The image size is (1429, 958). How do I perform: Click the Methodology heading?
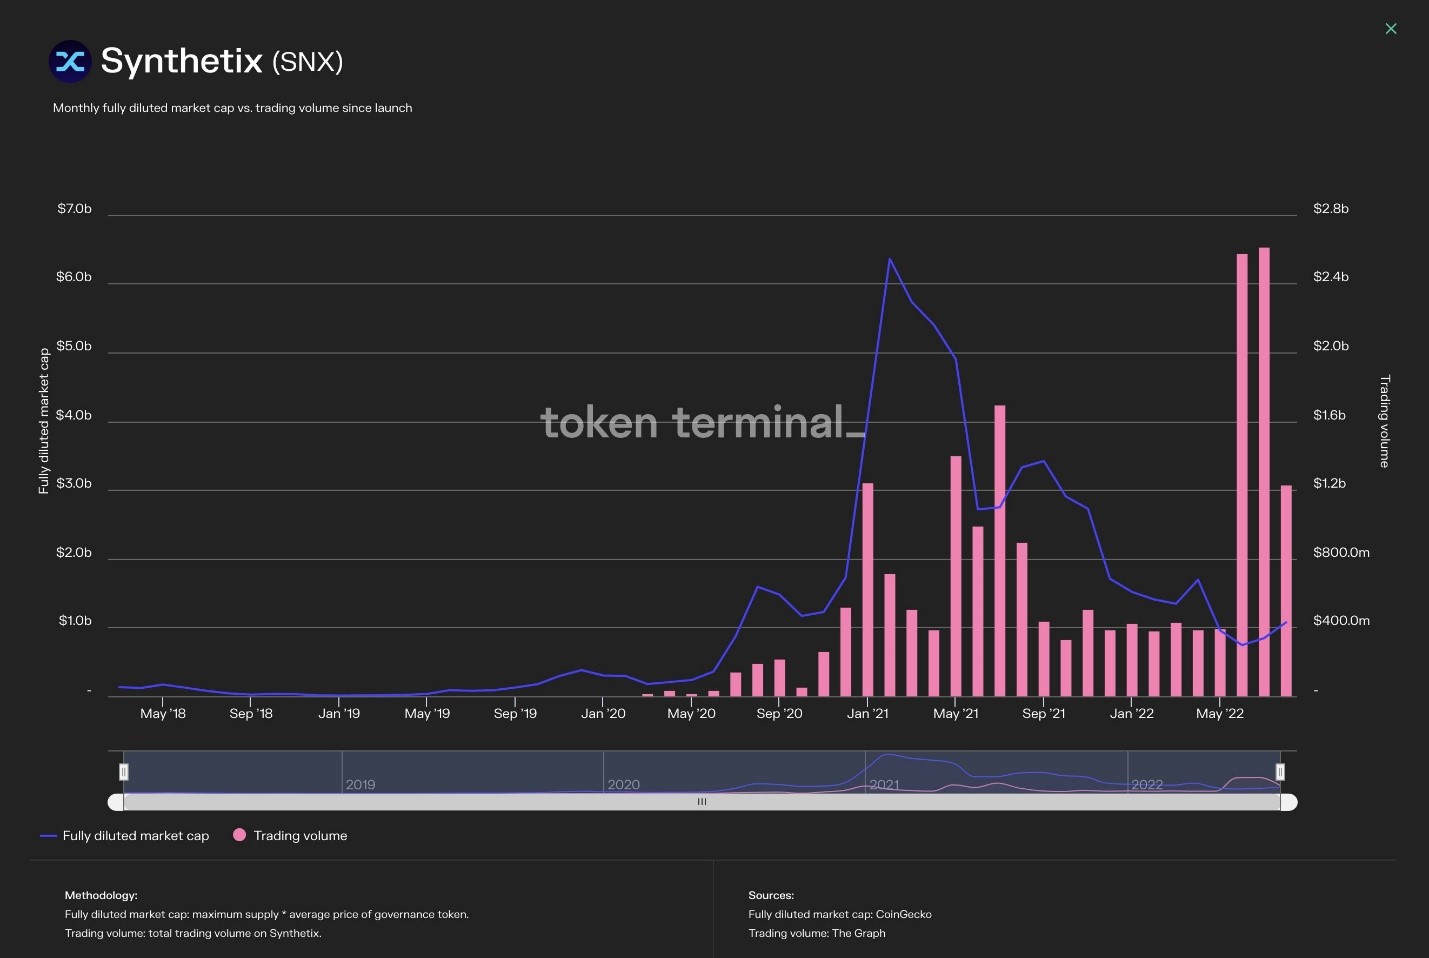[x=101, y=896]
